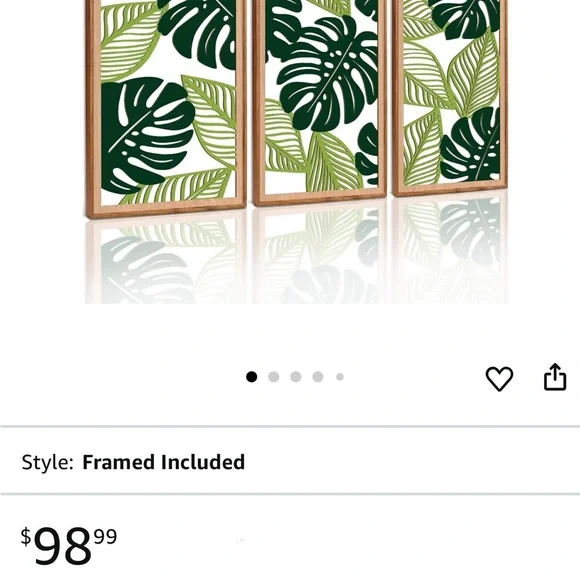Open the left framed leaf panel image
This screenshot has height=580, width=580.
tap(166, 107)
